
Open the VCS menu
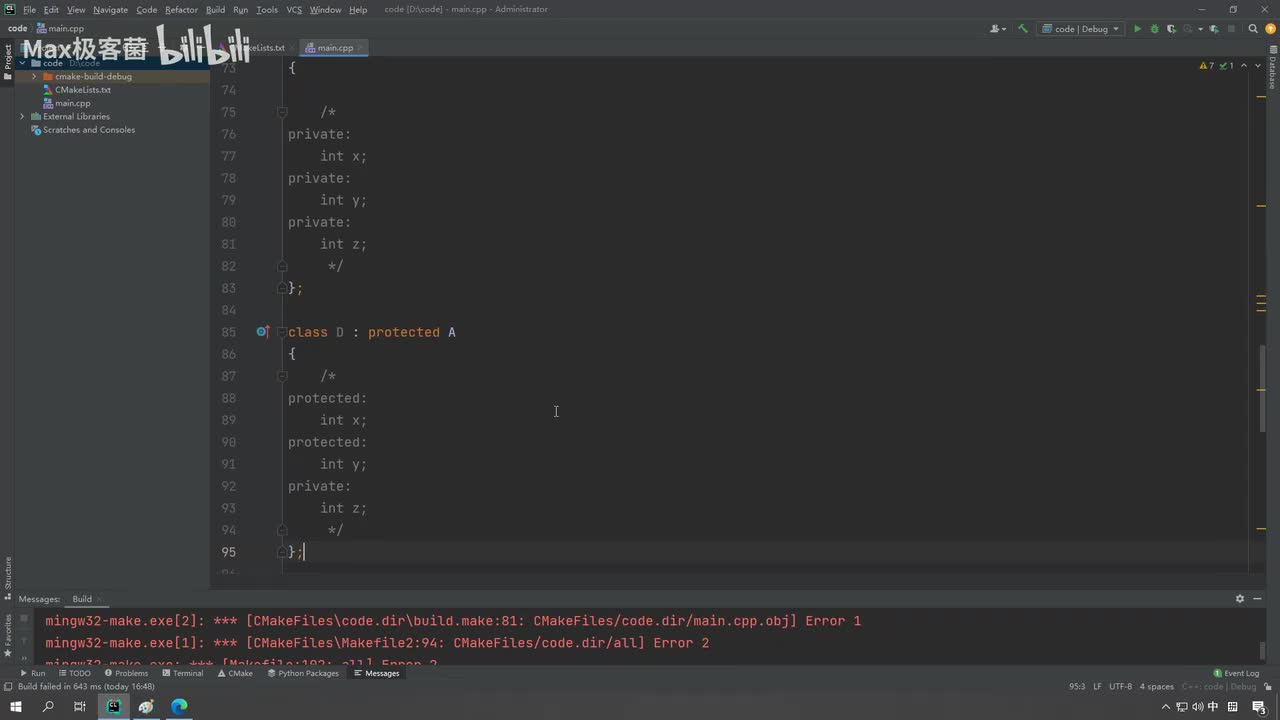coord(294,10)
